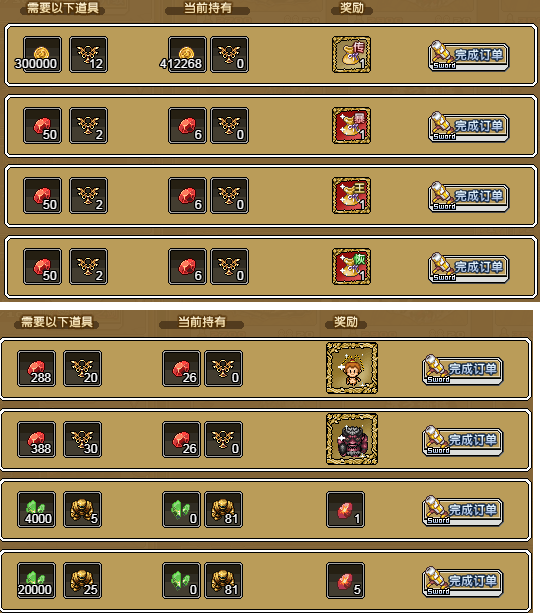Screen dimensions: 540x613
Task: Complete the order for the 暴 bag
Action: click(x=468, y=127)
